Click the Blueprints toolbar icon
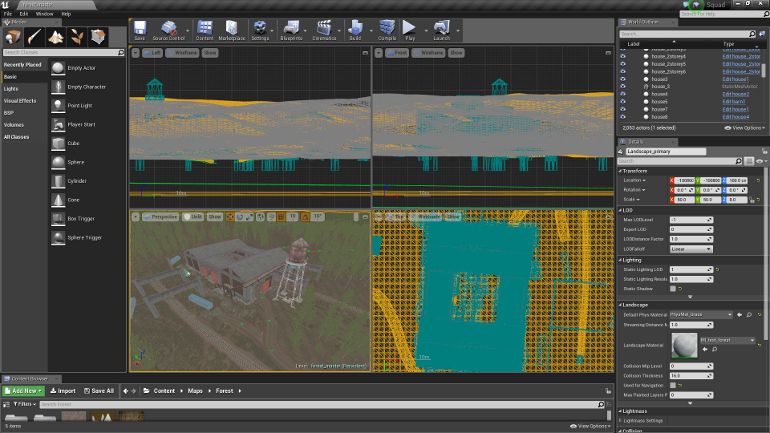 click(x=291, y=29)
